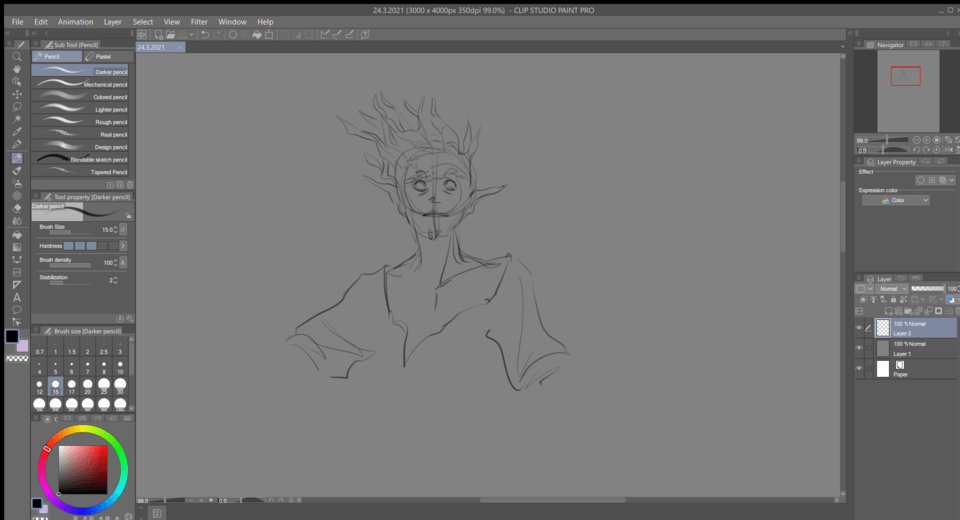Open brush size dynamics dropdown button
This screenshot has width=960, height=520.
(x=123, y=229)
